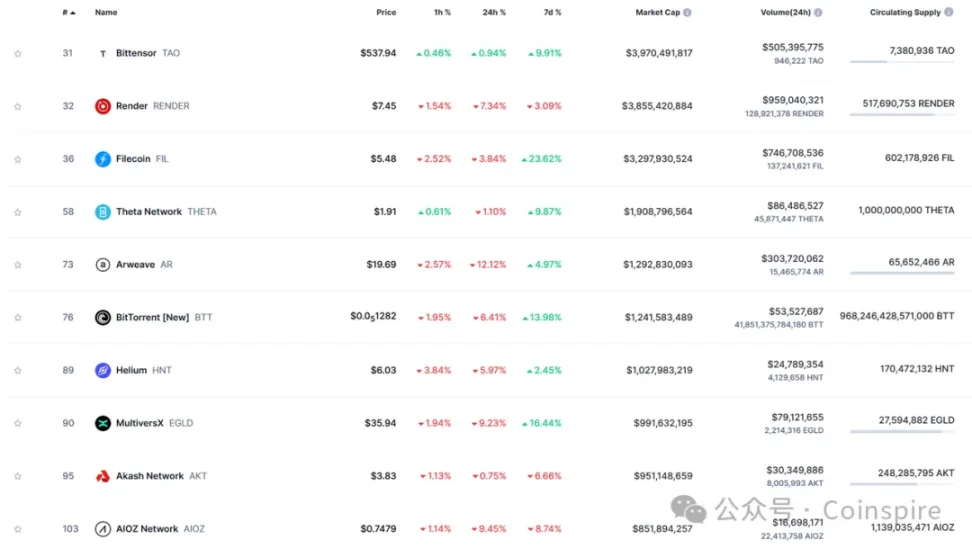The image size is (972, 549).
Task: Open the Bittensor TAO coin link
Action: click(x=136, y=53)
